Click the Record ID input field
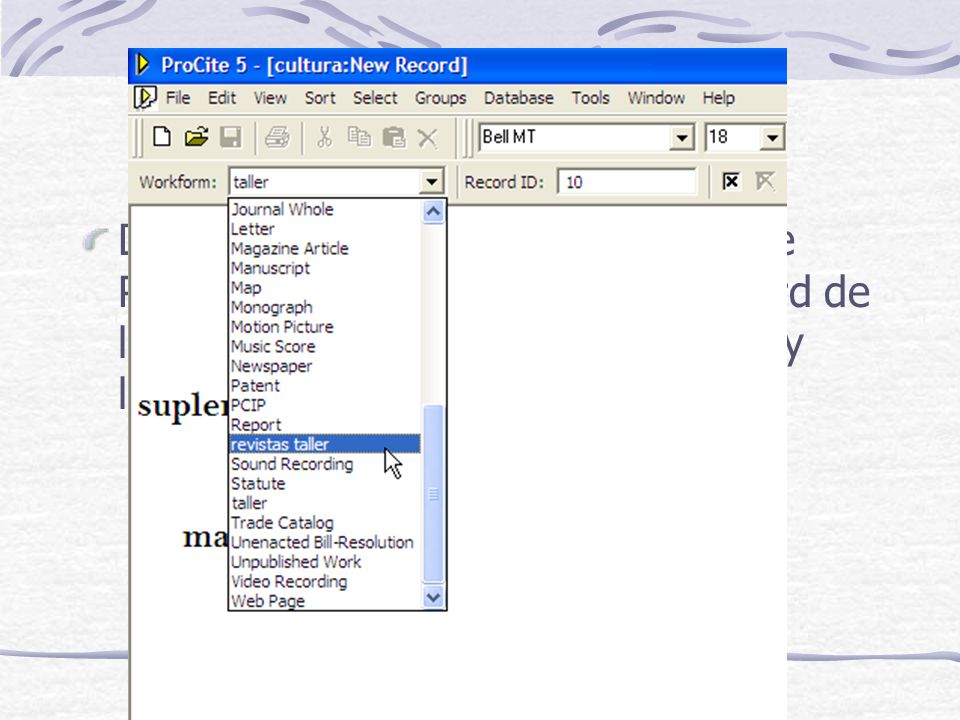The width and height of the screenshot is (960, 720). pyautogui.click(x=627, y=182)
